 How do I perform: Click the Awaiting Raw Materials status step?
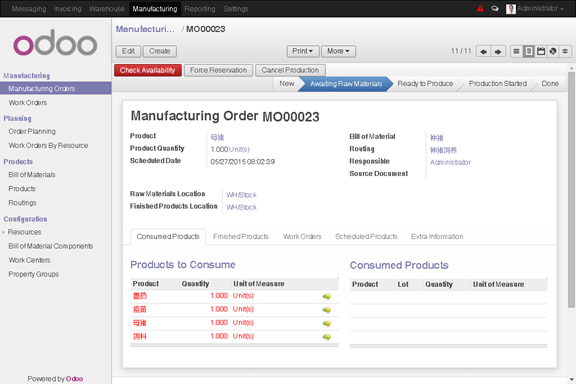346,84
